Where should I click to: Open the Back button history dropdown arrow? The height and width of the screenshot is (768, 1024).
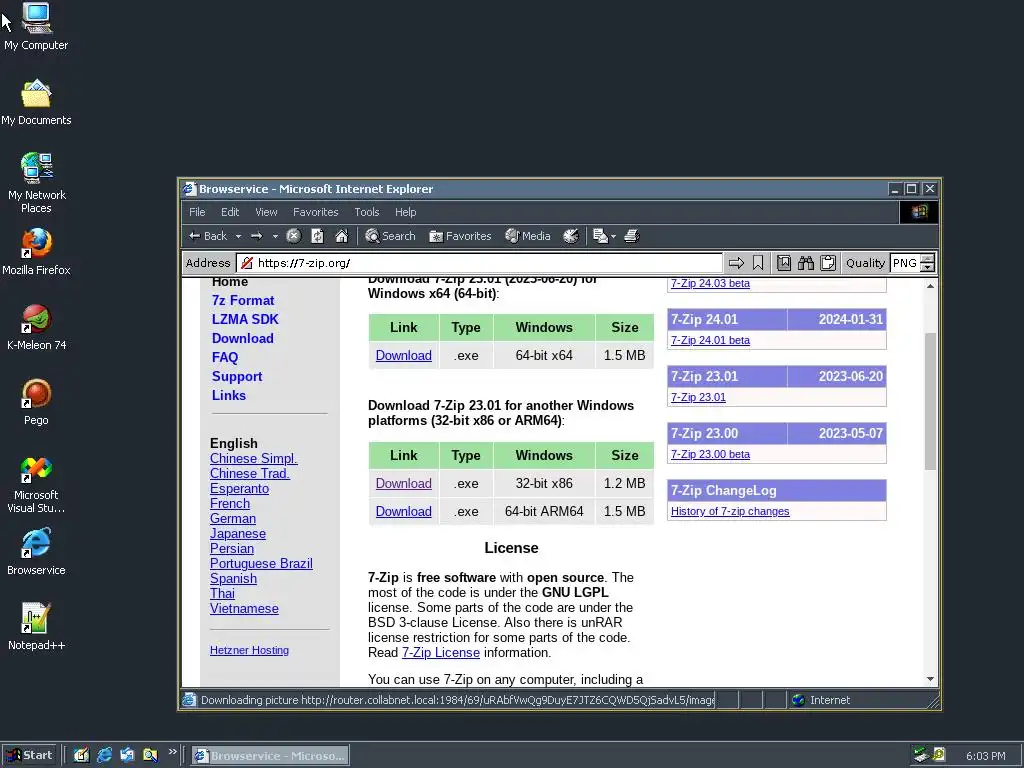pyautogui.click(x=238, y=236)
